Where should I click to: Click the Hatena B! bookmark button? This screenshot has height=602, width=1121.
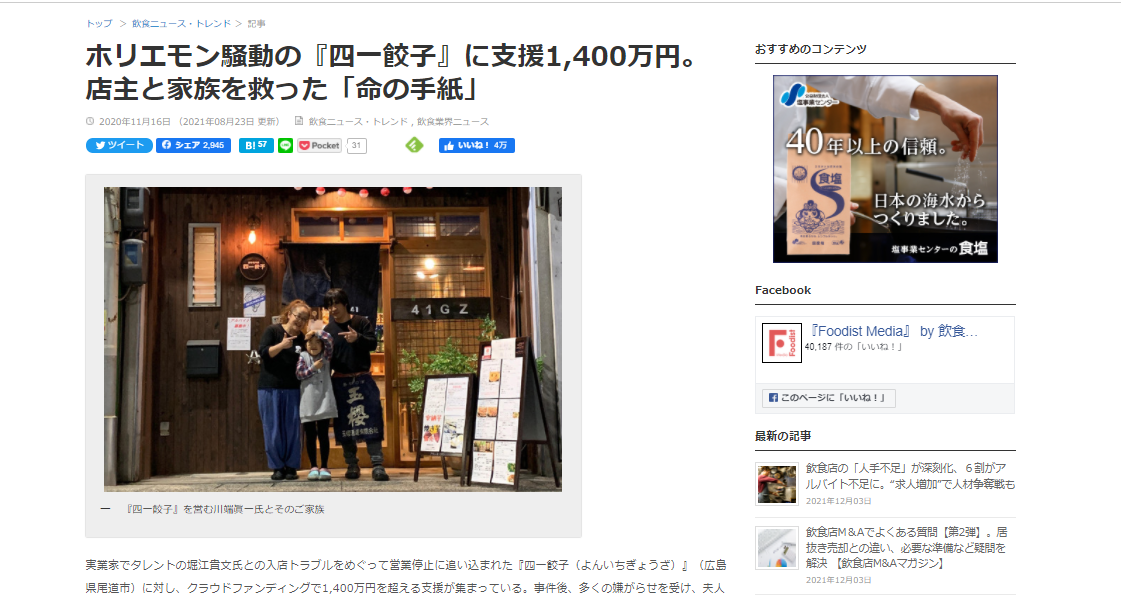(x=256, y=145)
